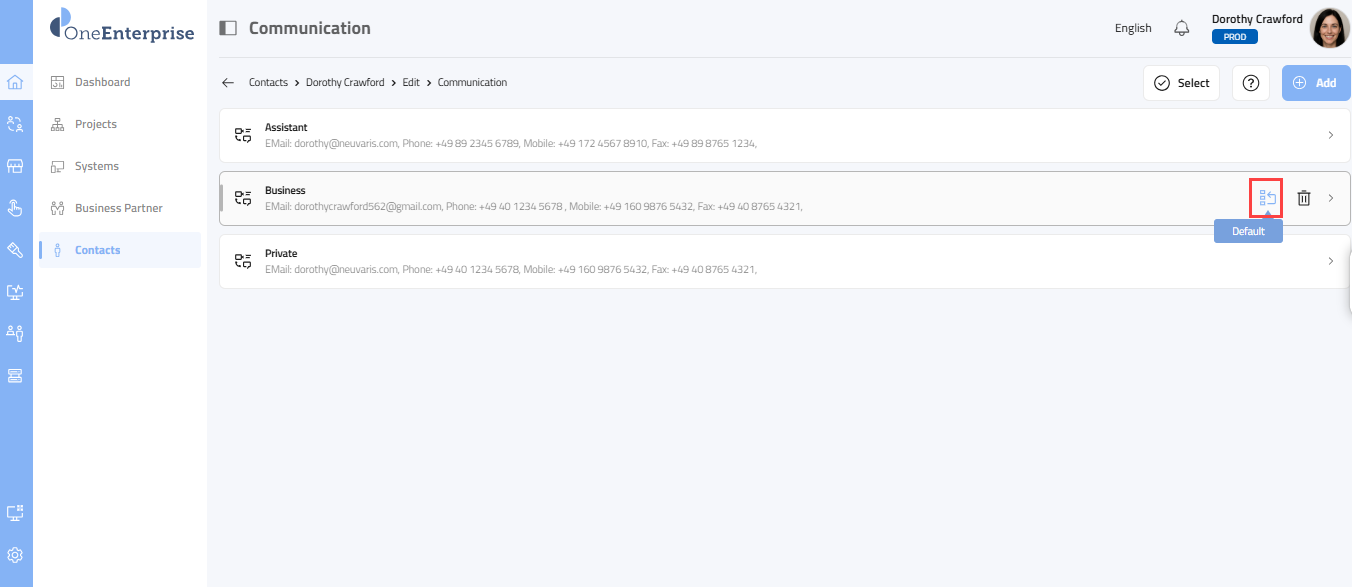Expand the Business row chevron
Screen dimensions: 1352x587
[1330, 198]
